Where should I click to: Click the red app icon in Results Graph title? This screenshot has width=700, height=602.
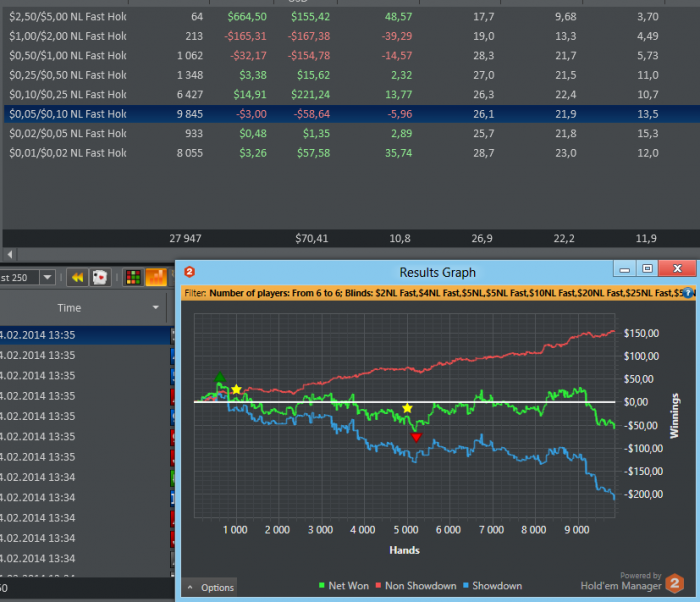tap(189, 271)
